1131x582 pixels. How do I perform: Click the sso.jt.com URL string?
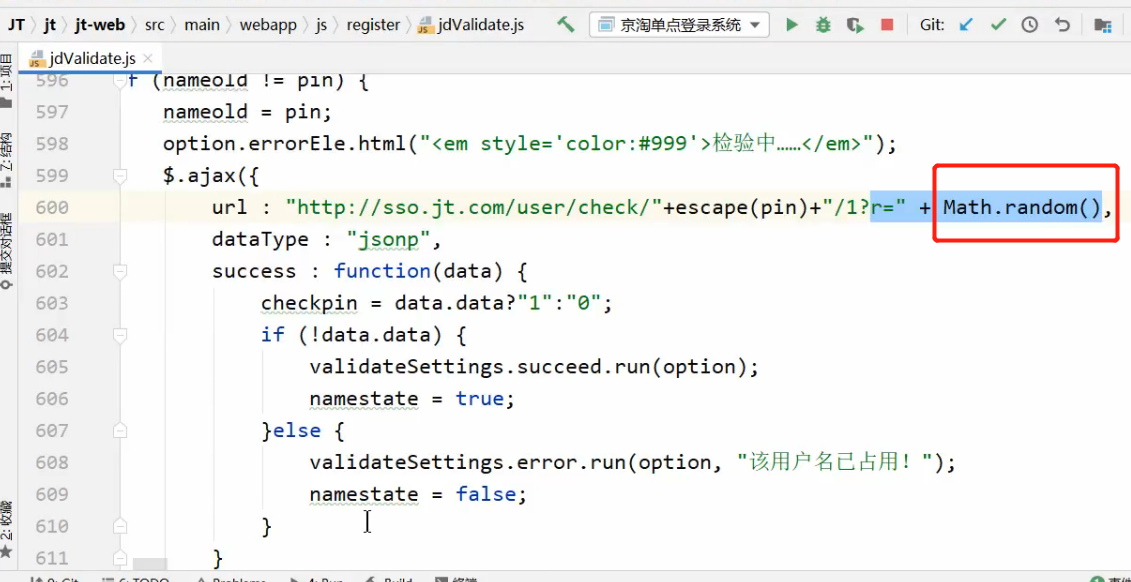tap(474, 208)
